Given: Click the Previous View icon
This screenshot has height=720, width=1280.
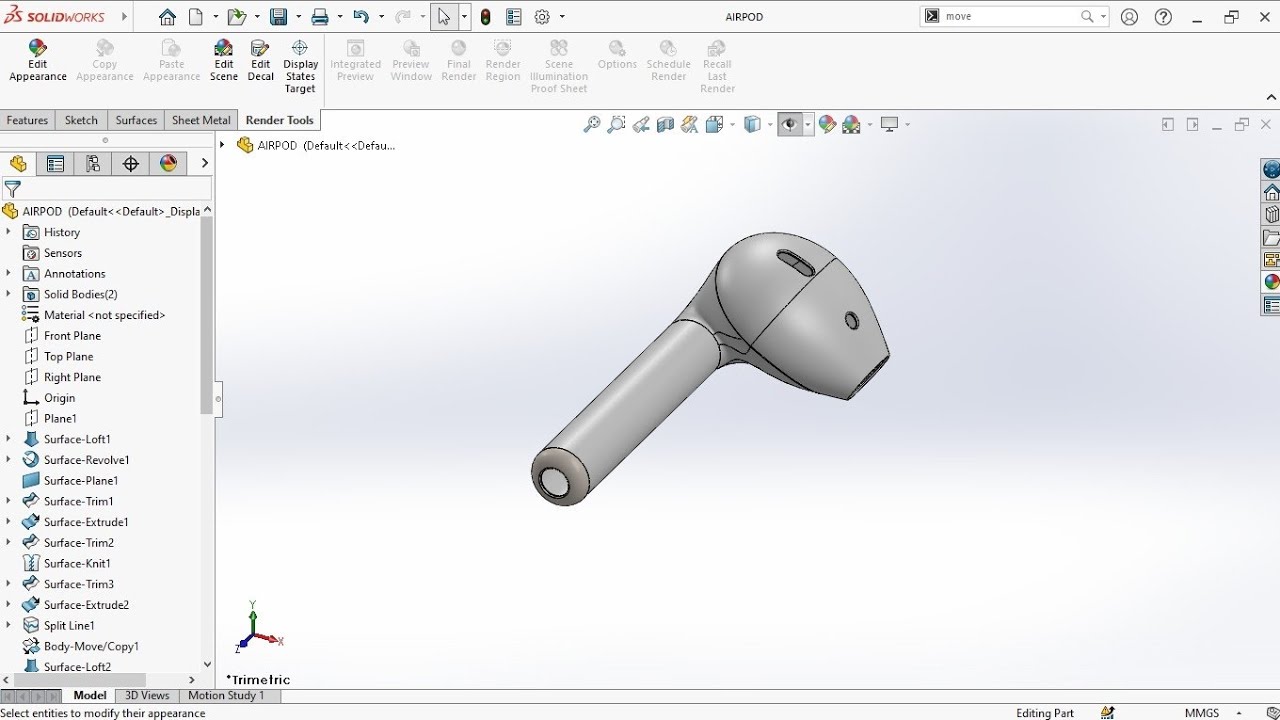Looking at the screenshot, I should point(641,124).
